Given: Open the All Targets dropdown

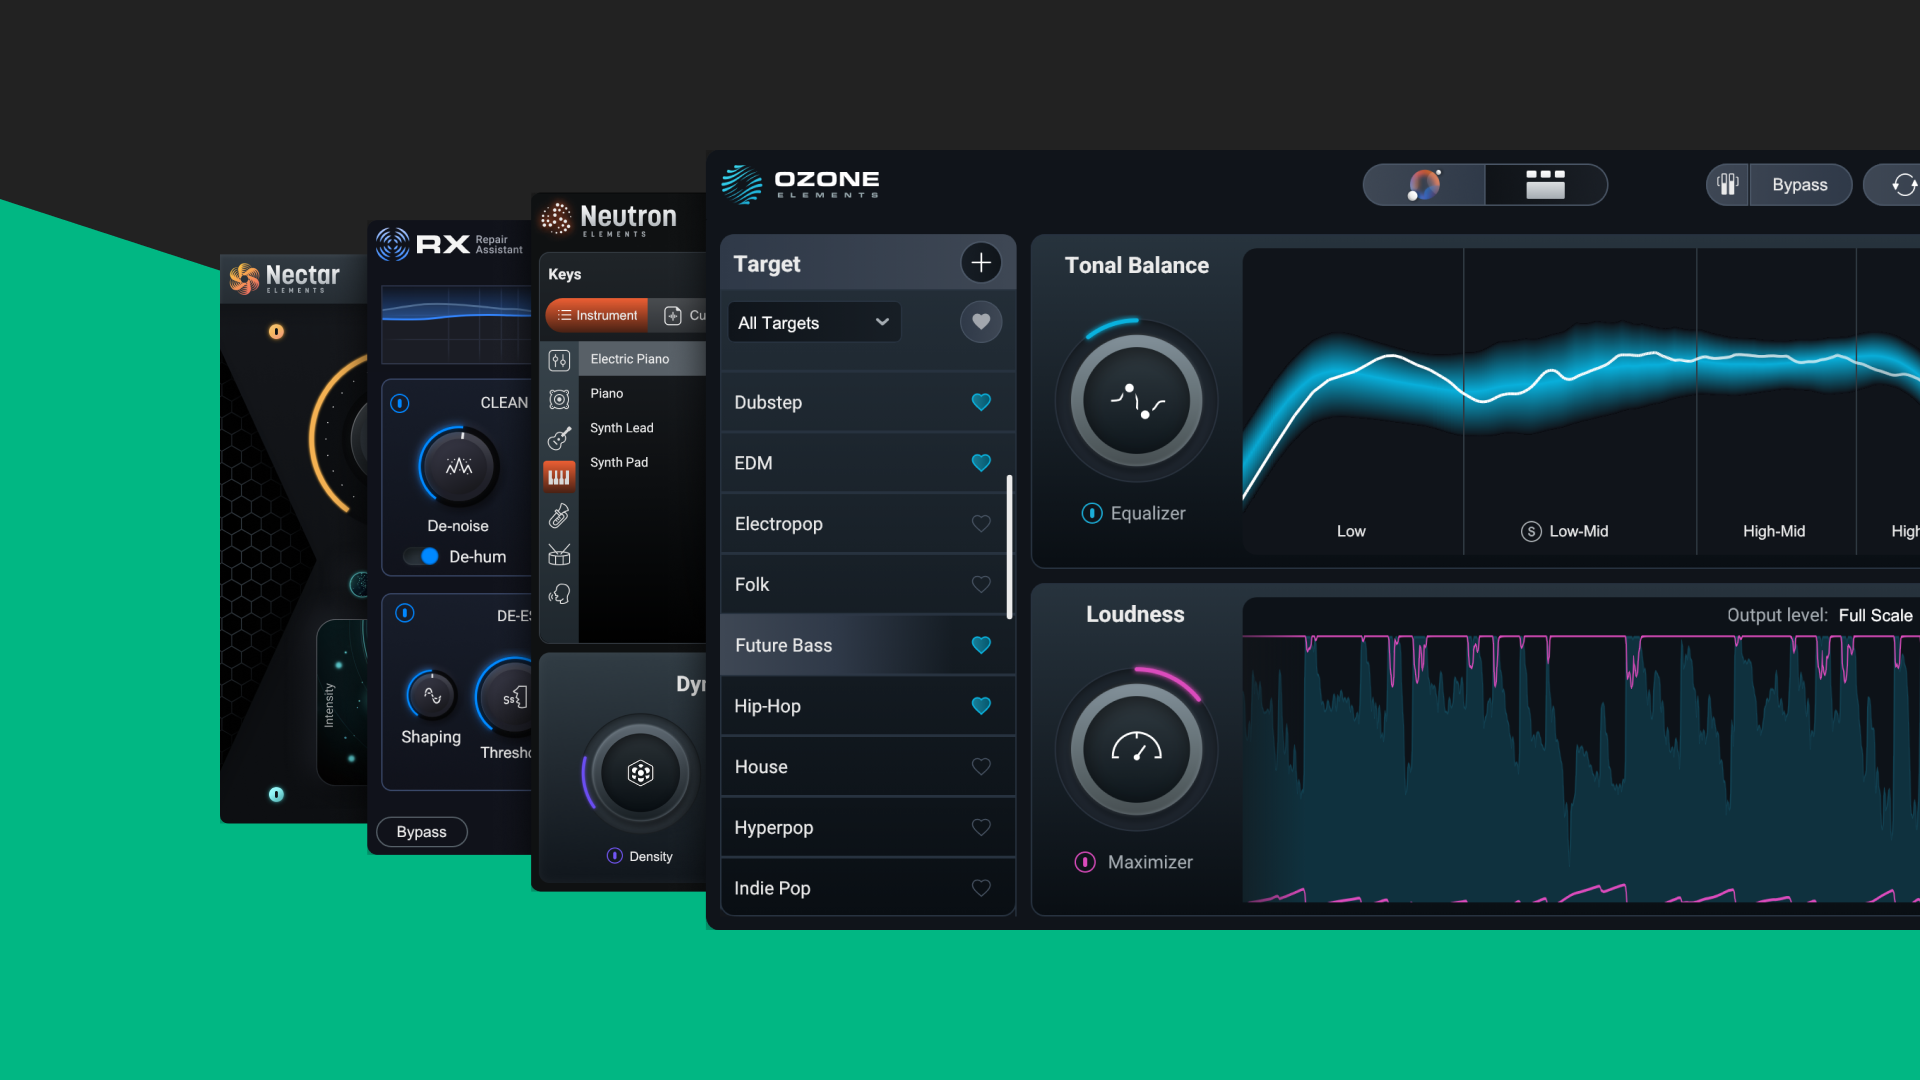Looking at the screenshot, I should [x=814, y=322].
